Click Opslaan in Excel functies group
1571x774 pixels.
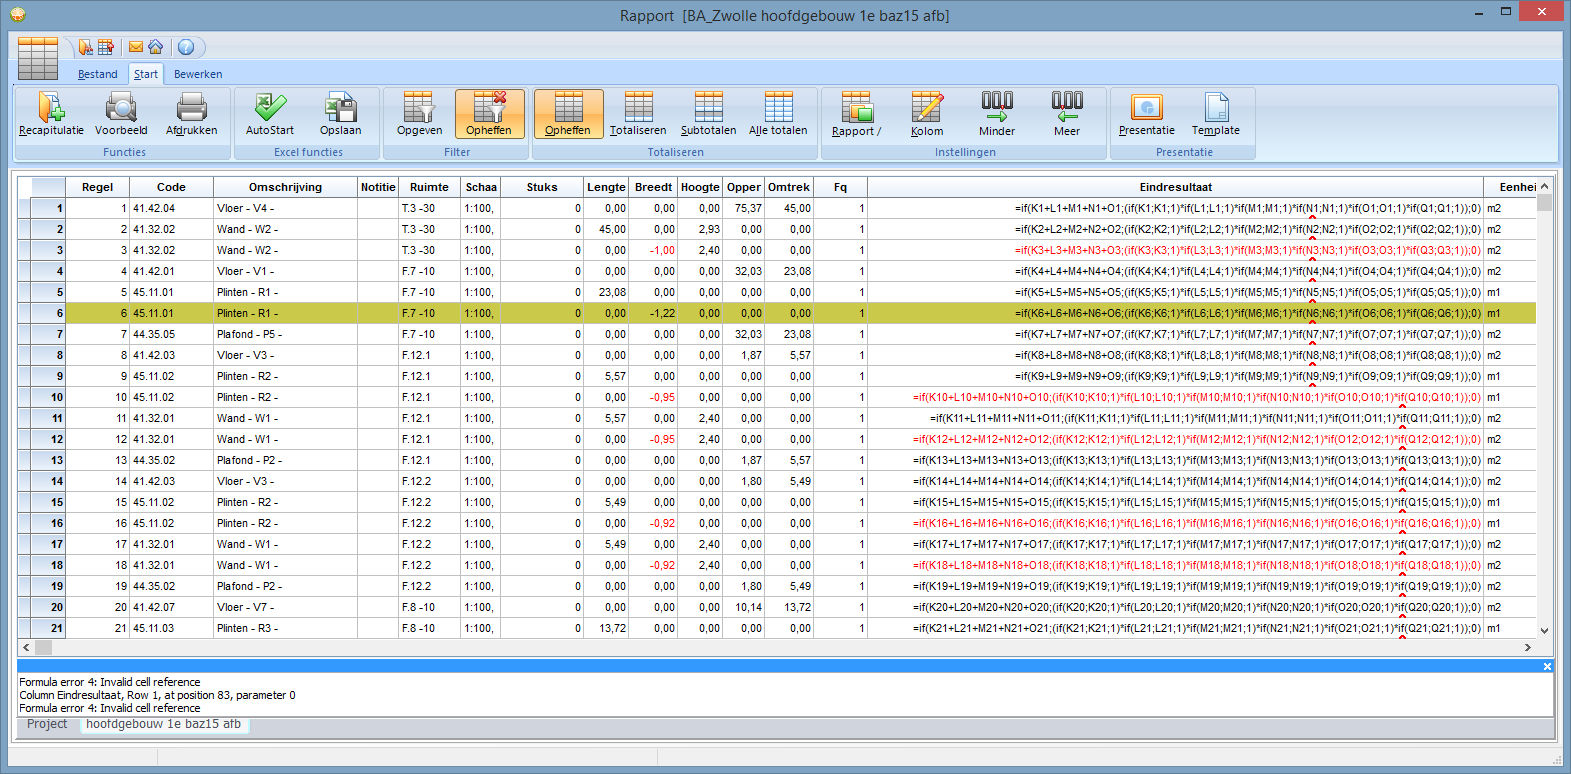tap(340, 114)
